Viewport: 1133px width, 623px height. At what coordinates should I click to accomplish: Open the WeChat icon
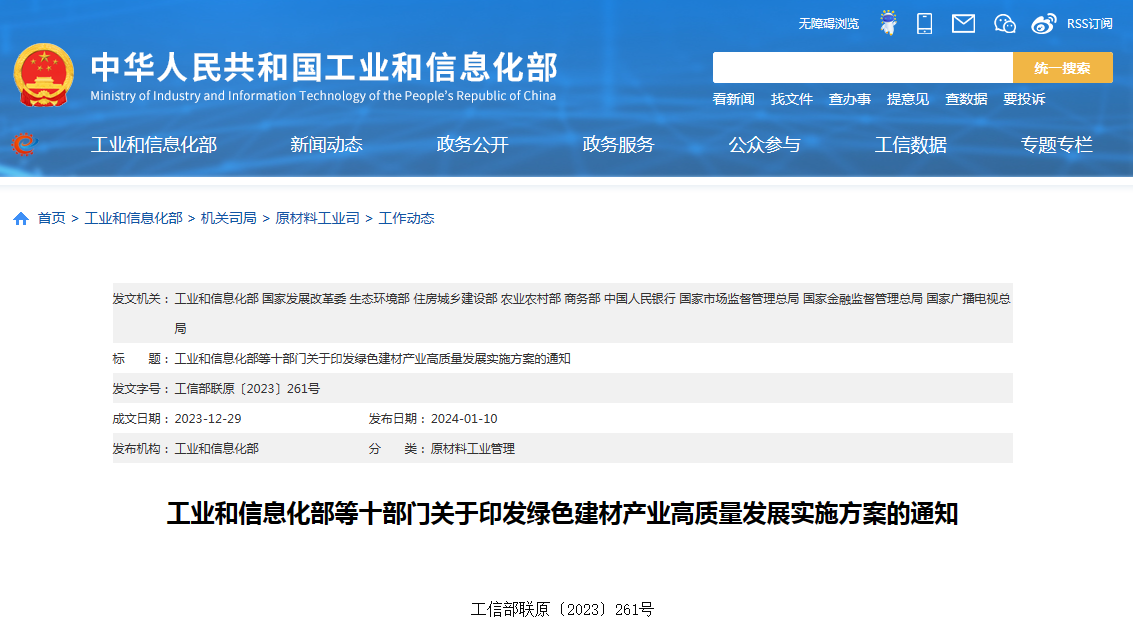pyautogui.click(x=1004, y=24)
